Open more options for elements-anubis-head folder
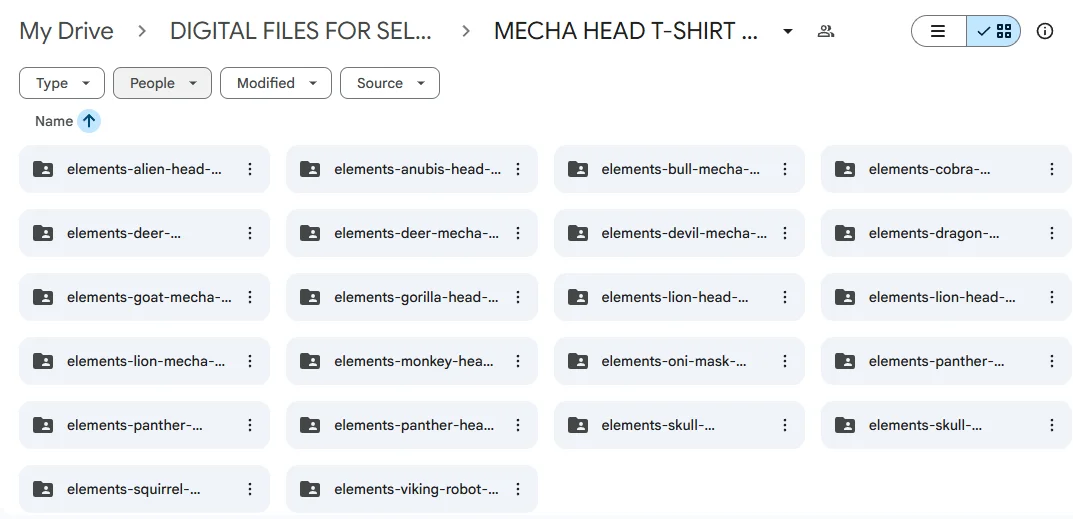This screenshot has height=519, width=1073. pos(518,169)
